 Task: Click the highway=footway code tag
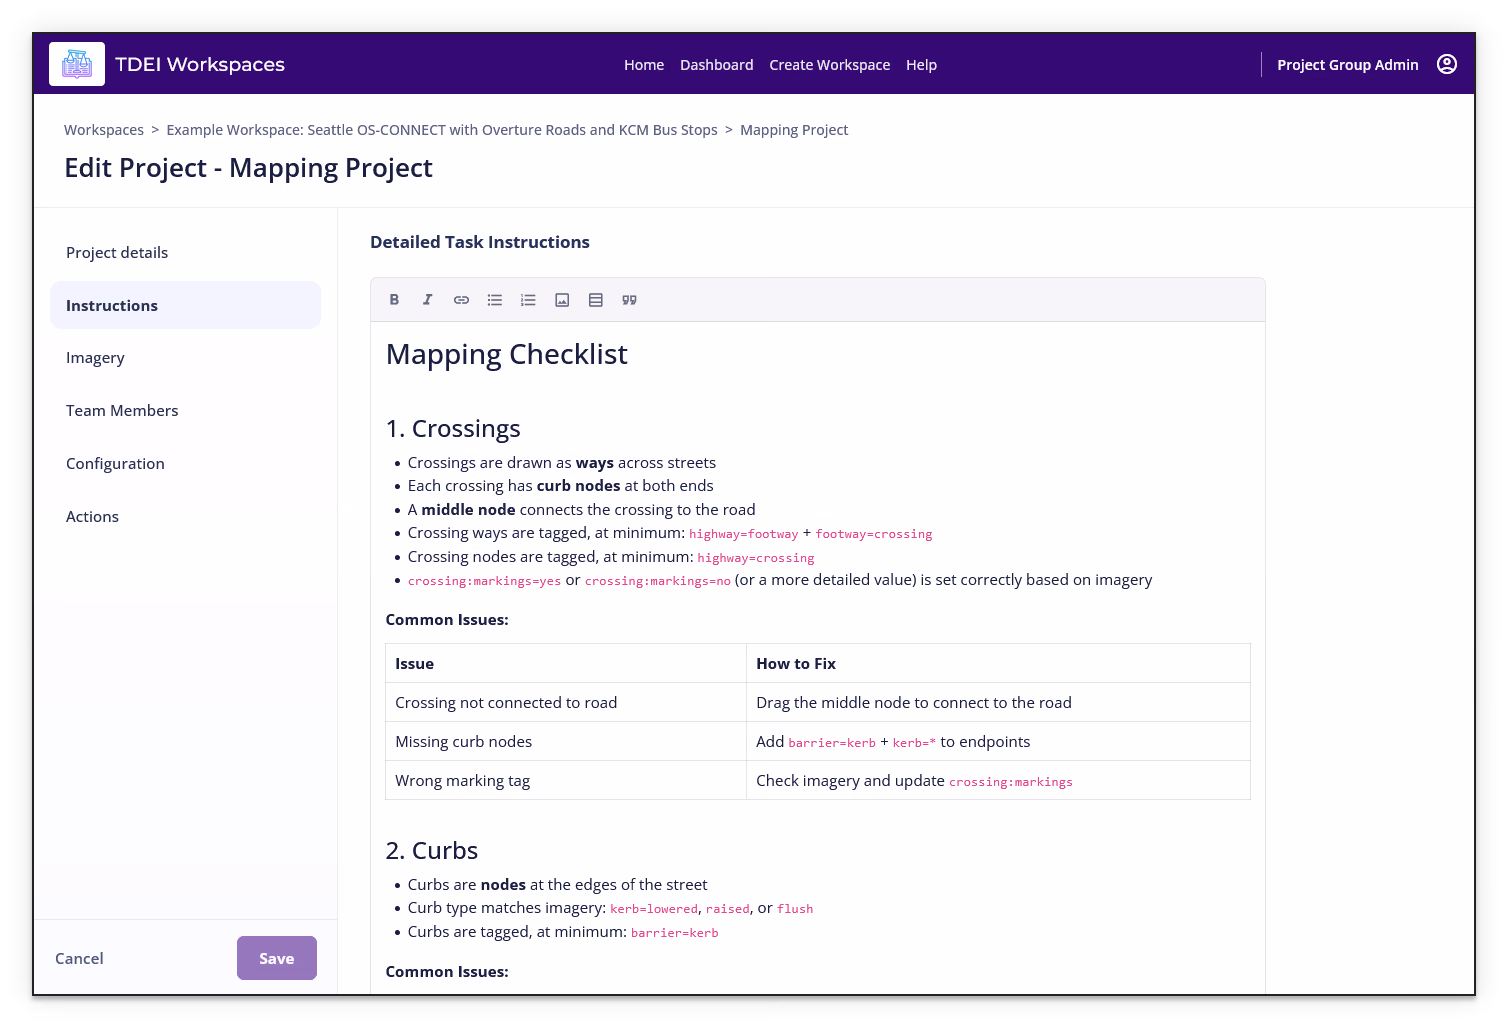[744, 534]
